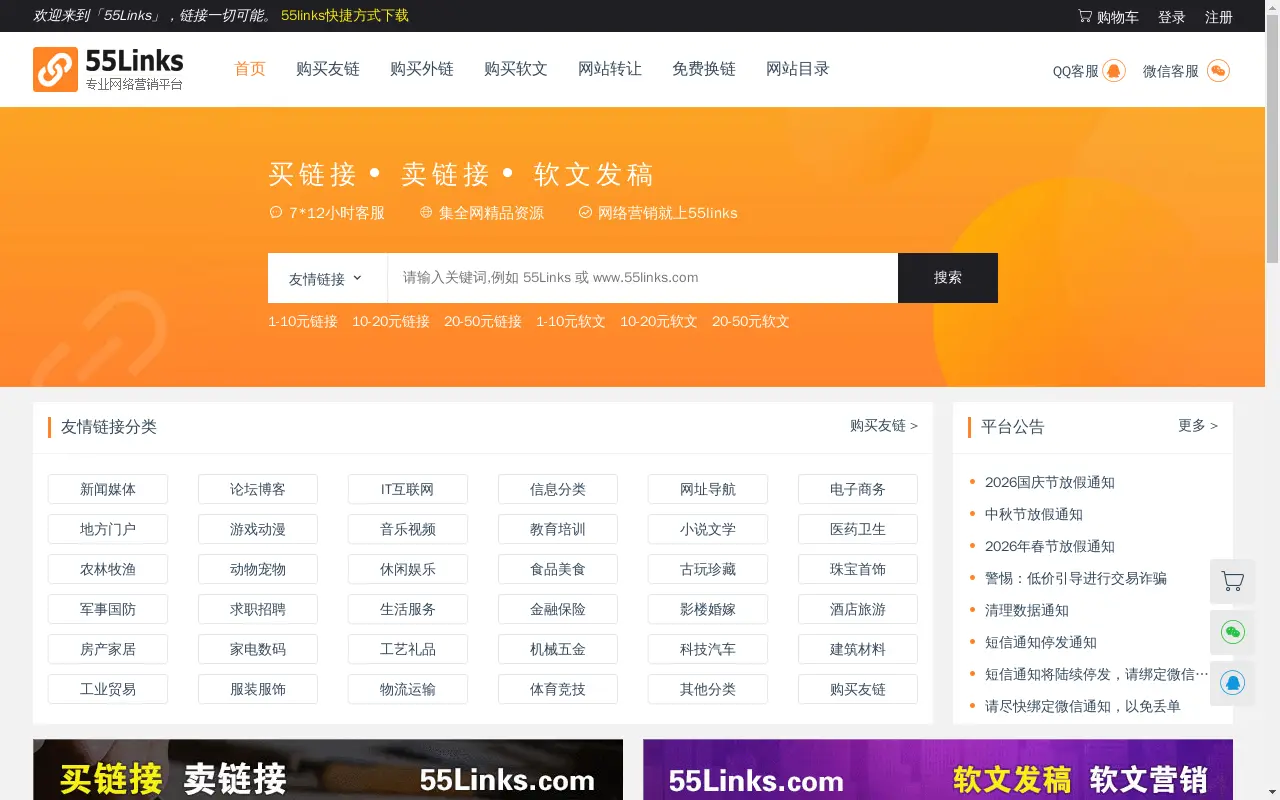
Task: Choose the 科技汽车 category button
Action: 708,649
